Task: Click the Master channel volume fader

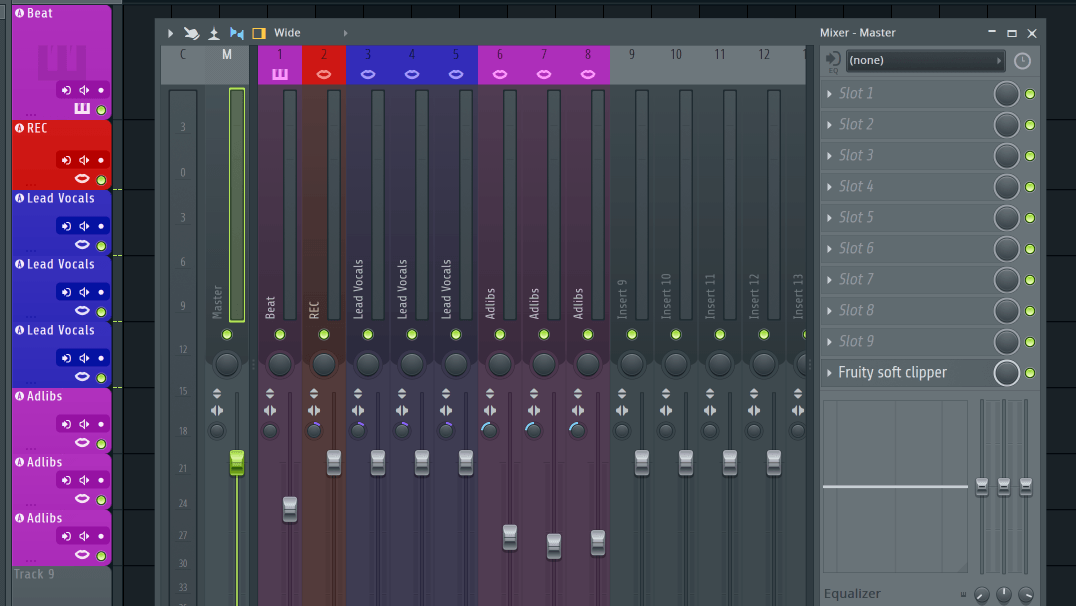Action: coord(237,462)
